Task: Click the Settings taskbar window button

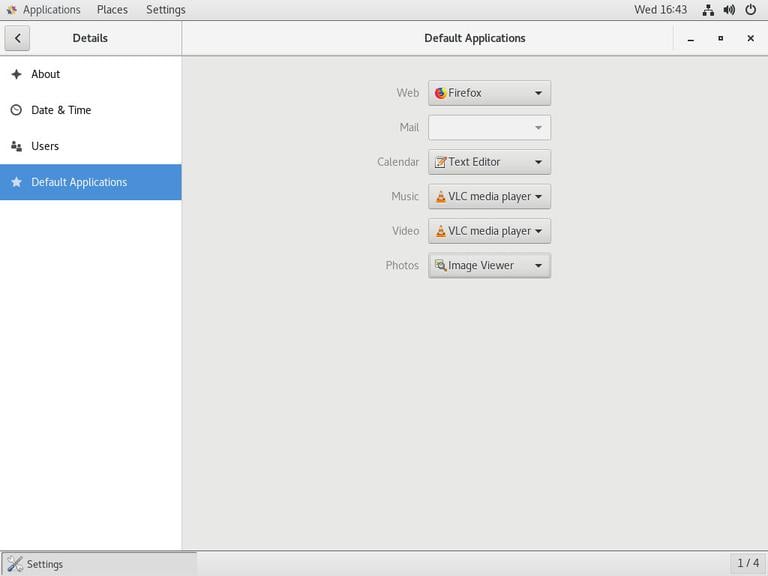Action: [x=99, y=564]
